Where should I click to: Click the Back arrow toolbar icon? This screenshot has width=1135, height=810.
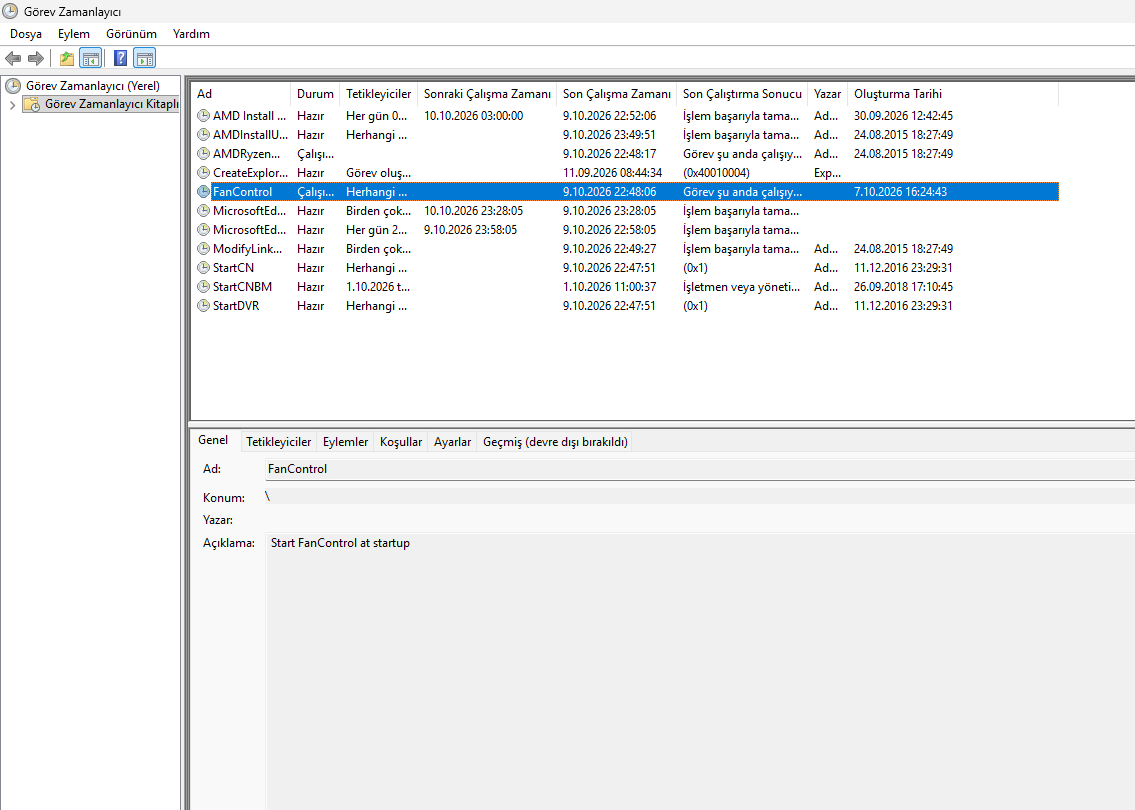[13, 59]
